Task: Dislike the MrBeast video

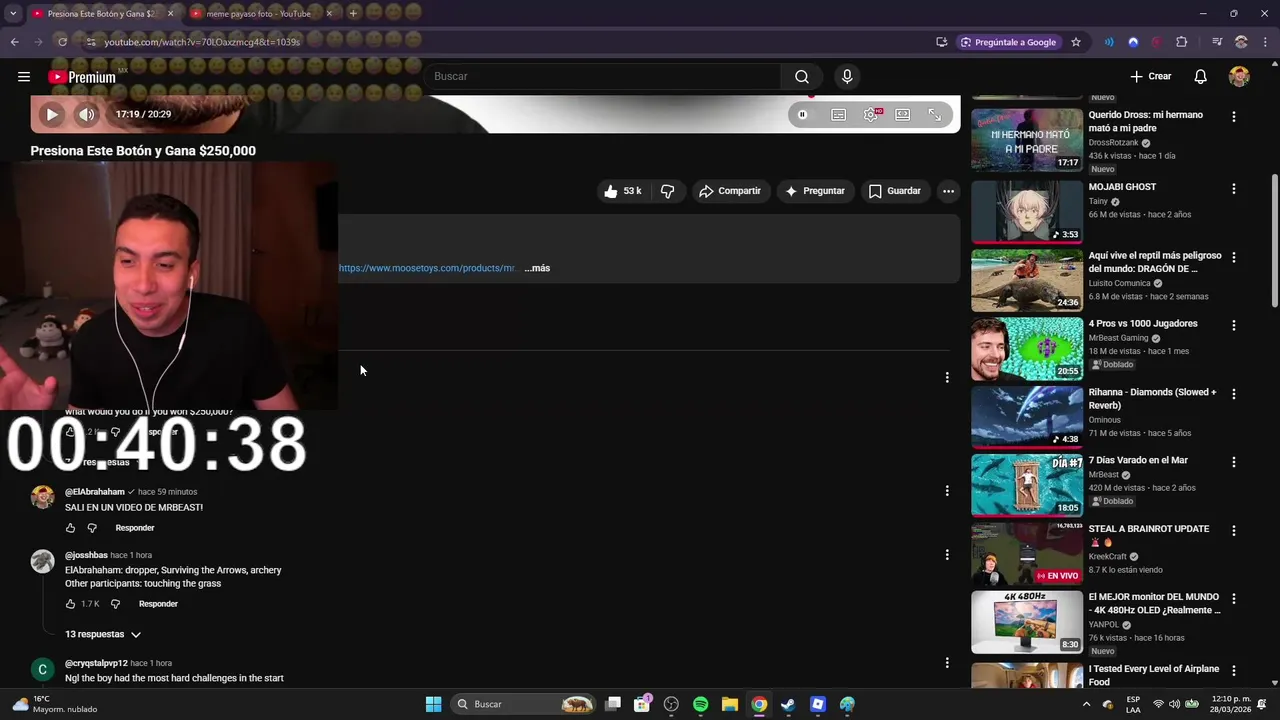Action: click(668, 191)
